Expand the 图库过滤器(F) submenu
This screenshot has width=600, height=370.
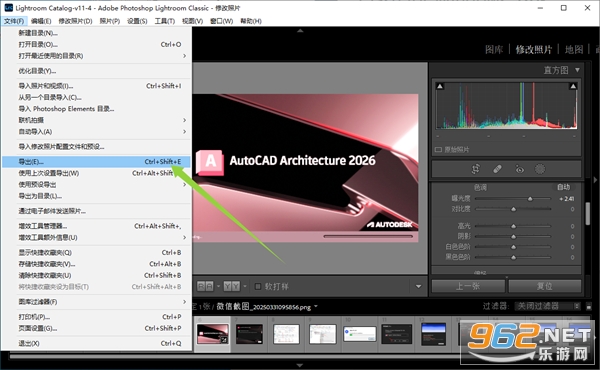96,302
